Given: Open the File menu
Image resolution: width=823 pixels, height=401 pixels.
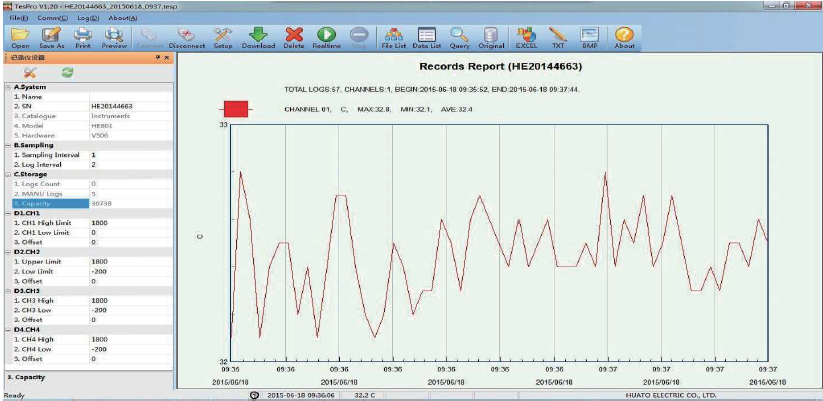Looking at the screenshot, I should (18, 18).
